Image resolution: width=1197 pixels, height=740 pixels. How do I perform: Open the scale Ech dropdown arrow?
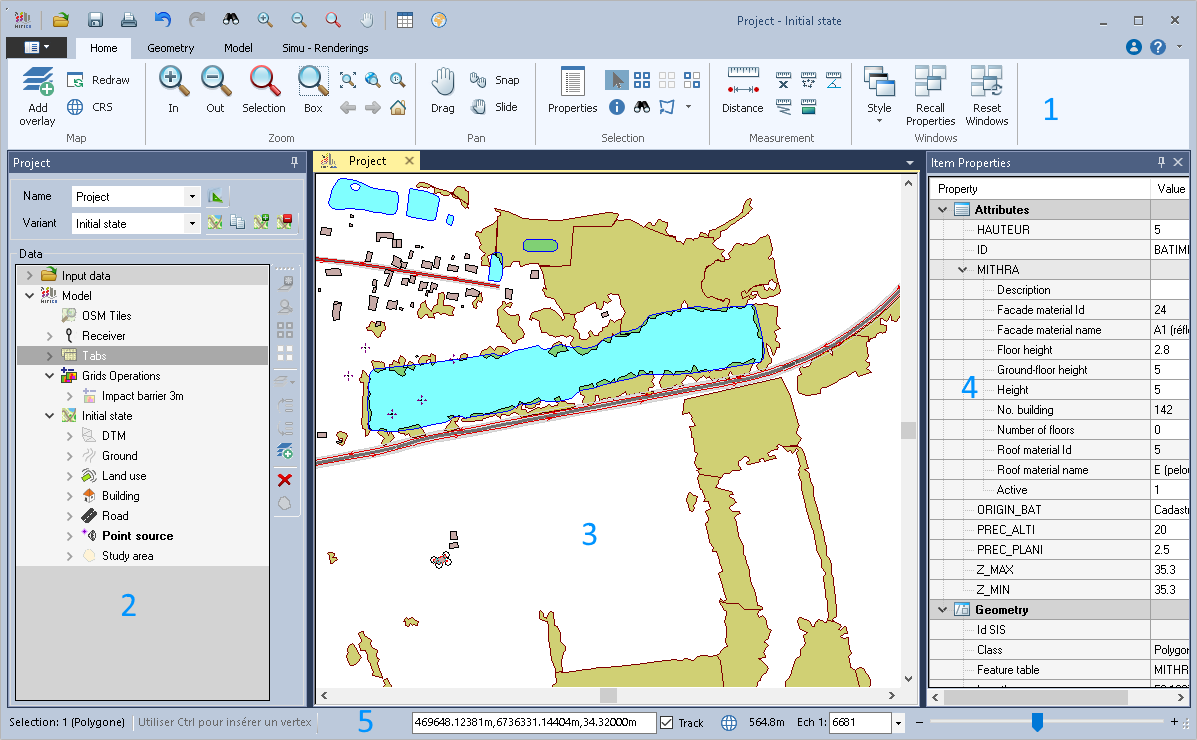[899, 722]
